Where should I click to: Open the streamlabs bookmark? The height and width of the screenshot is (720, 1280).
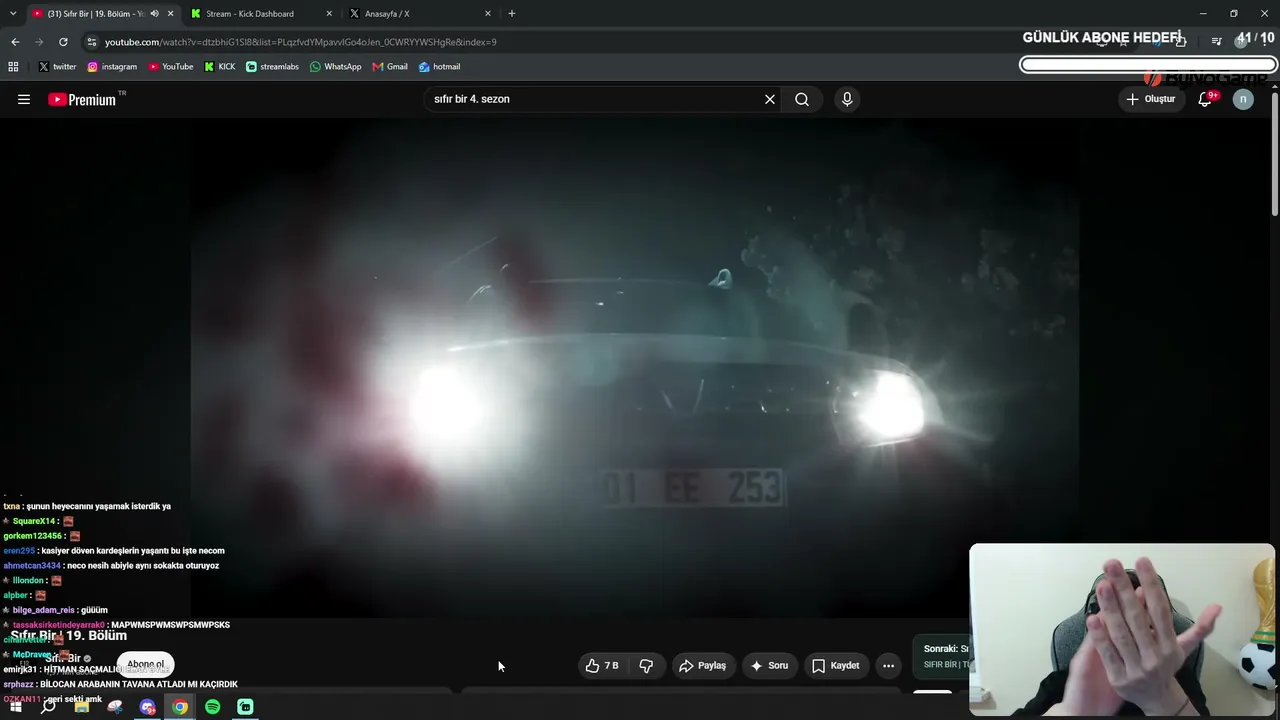point(272,67)
